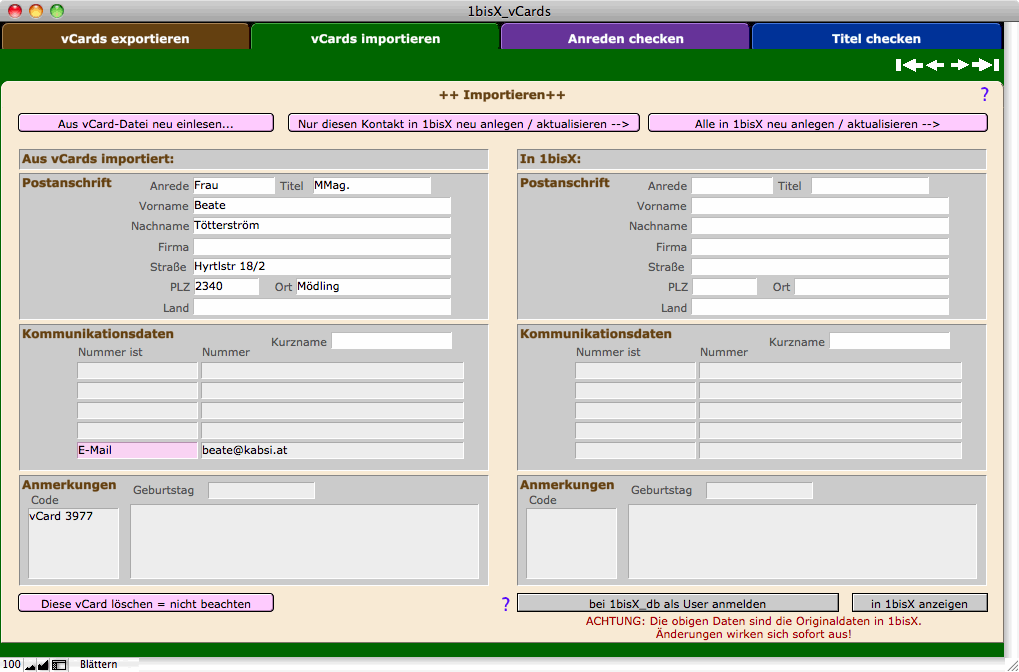Viewport: 1019px width, 672px height.
Task: Open the Anreden checken tab
Action: tap(625, 39)
